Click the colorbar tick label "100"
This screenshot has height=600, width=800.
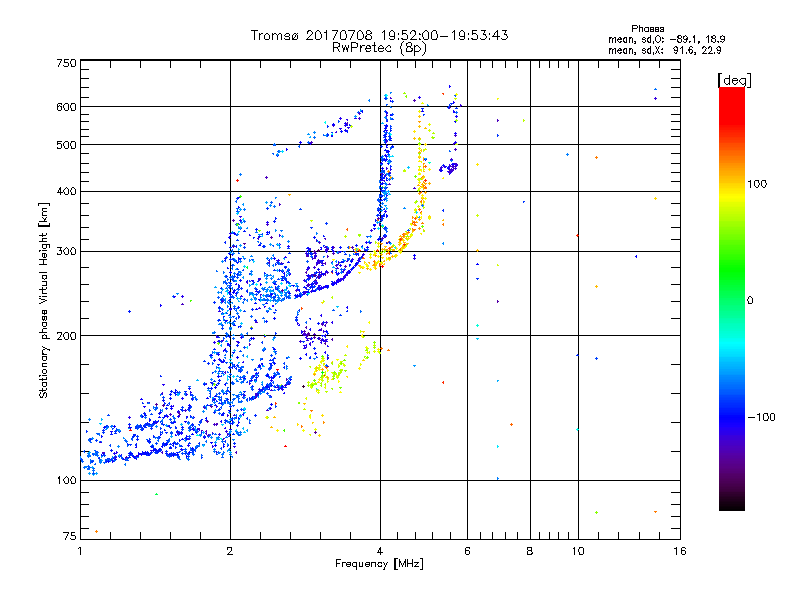(x=757, y=184)
